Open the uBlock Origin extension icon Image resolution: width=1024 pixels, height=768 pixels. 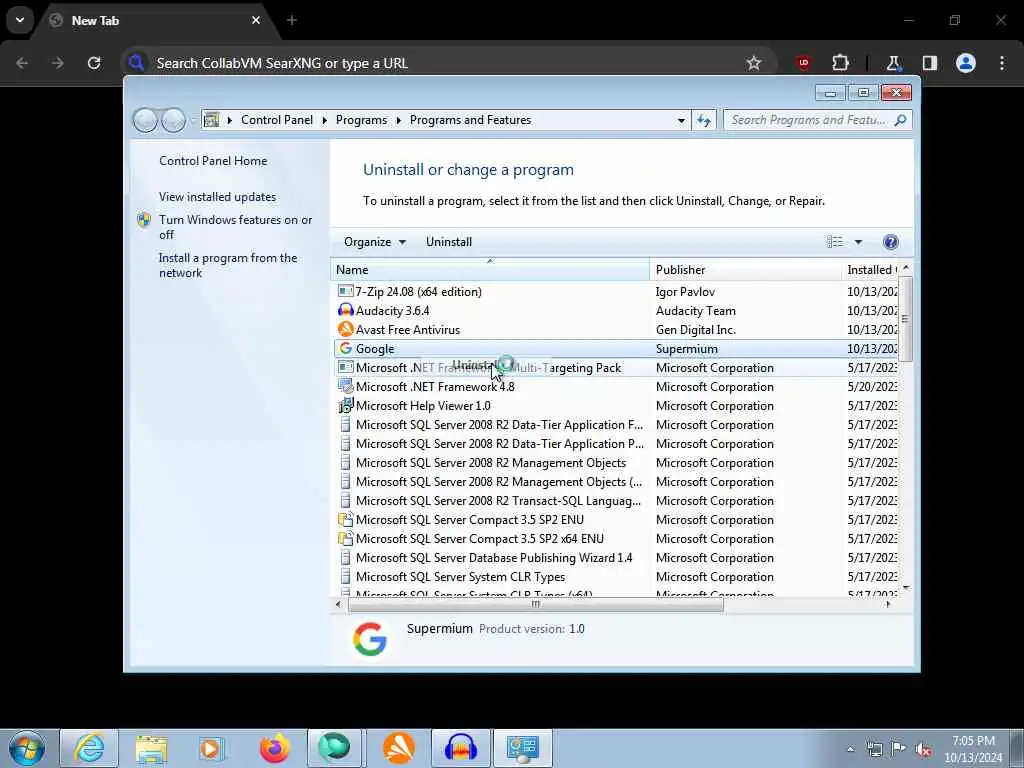803,63
